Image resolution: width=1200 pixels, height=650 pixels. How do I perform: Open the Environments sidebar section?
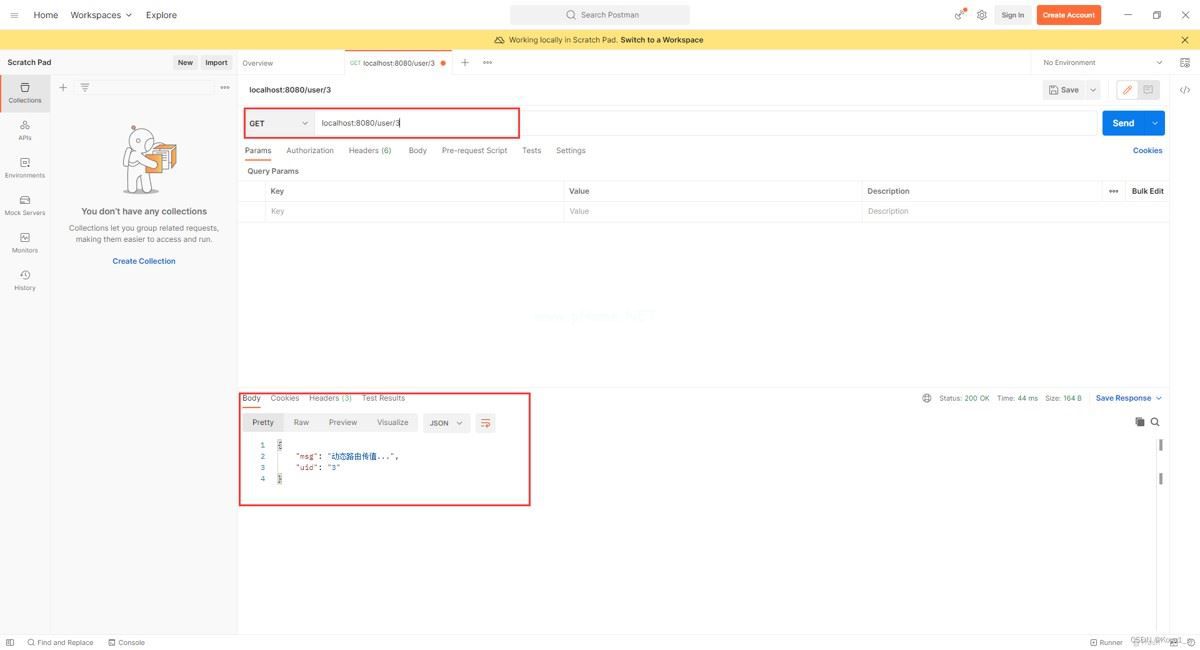(x=25, y=168)
